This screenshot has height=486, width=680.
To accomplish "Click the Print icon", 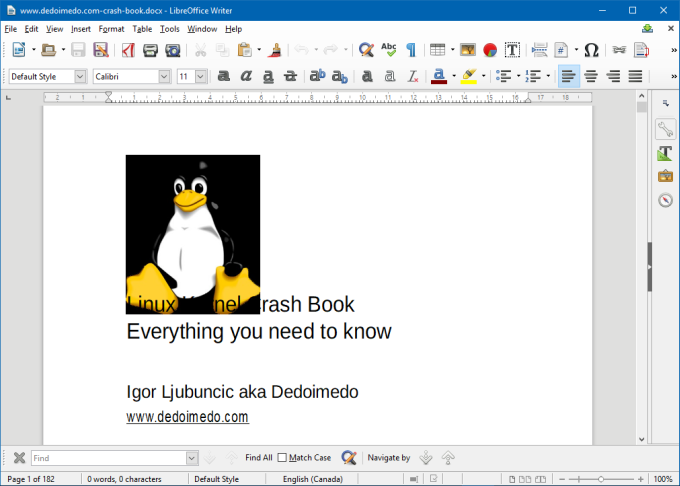I will tap(150, 50).
